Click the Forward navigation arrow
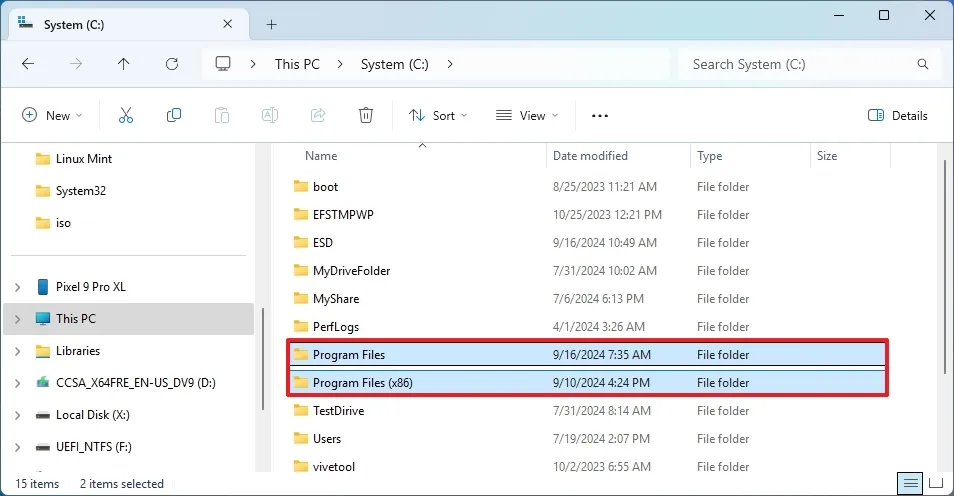954x496 pixels. tap(76, 64)
